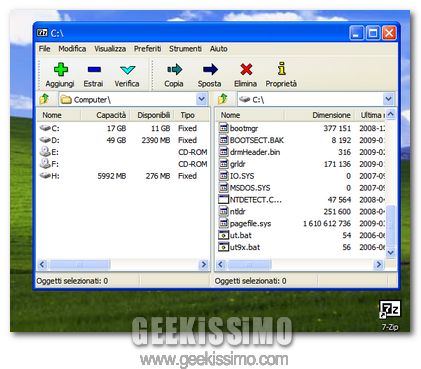The width and height of the screenshot is (421, 369).
Task: Go up one folder in right panel
Action: pos(223,99)
